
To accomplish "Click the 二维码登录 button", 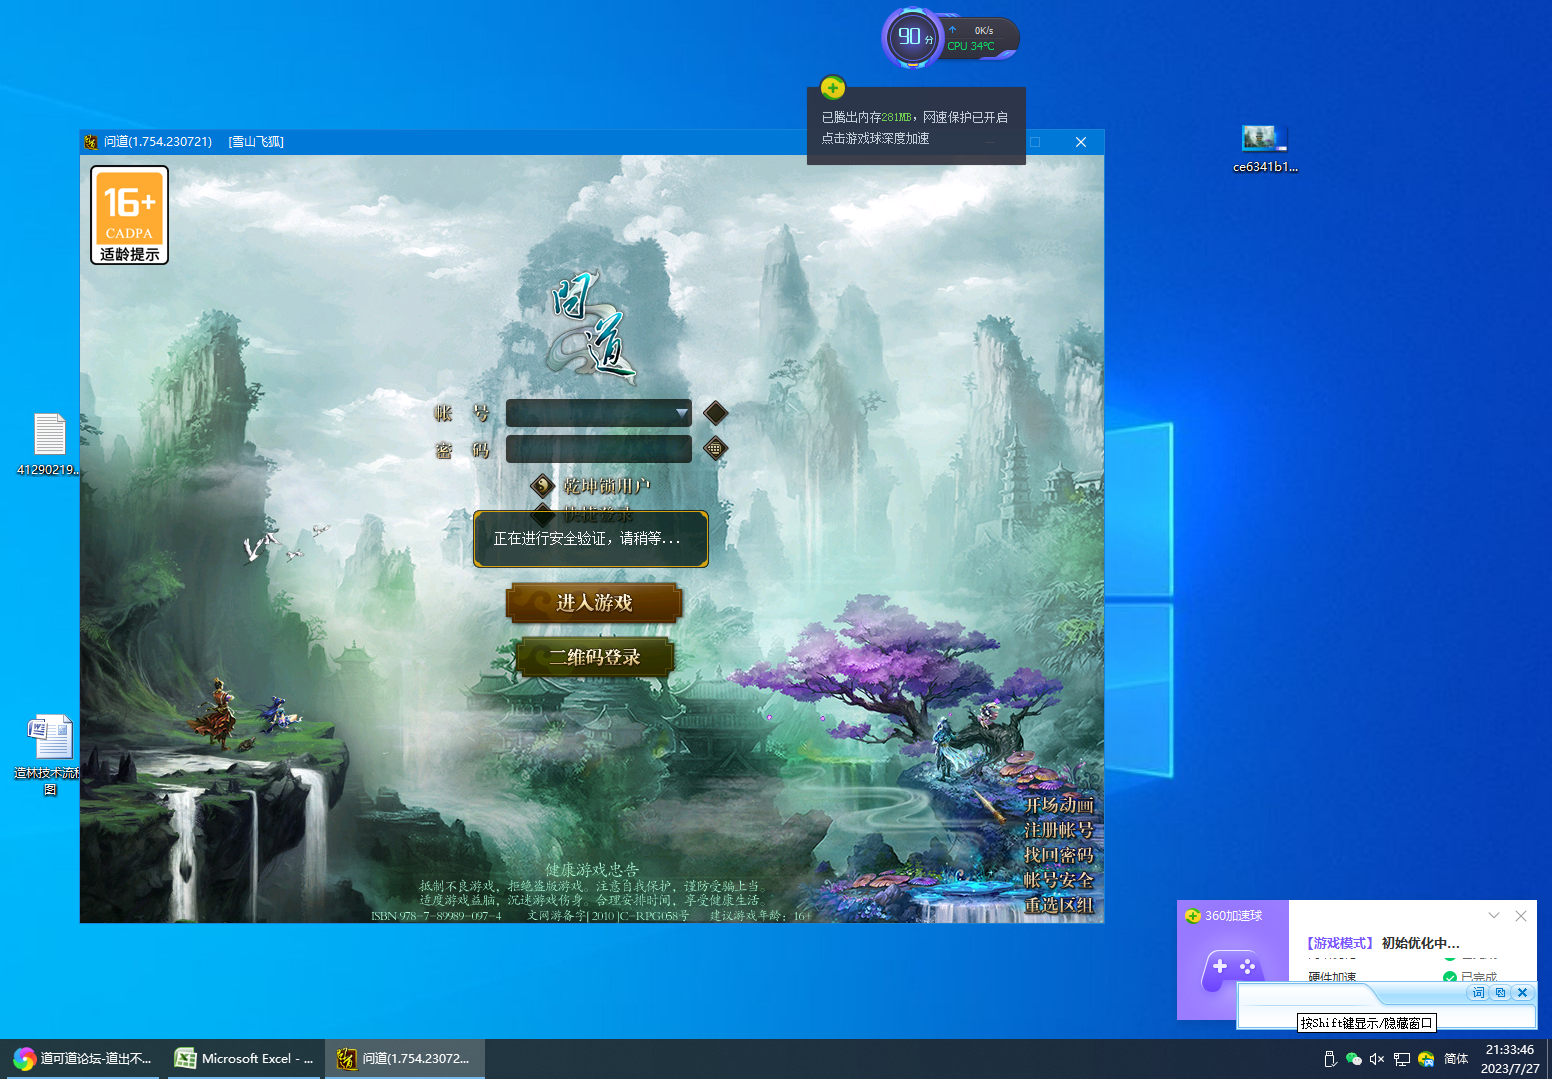I will click(594, 658).
